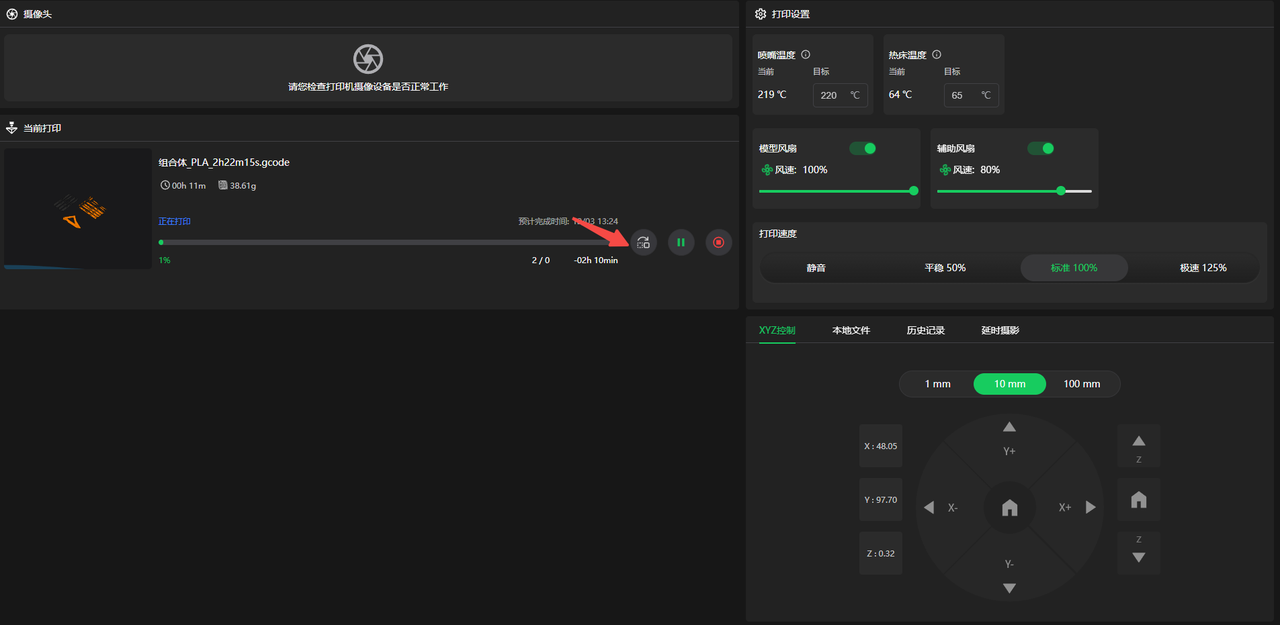Screen dimensions: 1280x625
Task: Toggle the 模型风扇 fan switch
Action: [862, 148]
